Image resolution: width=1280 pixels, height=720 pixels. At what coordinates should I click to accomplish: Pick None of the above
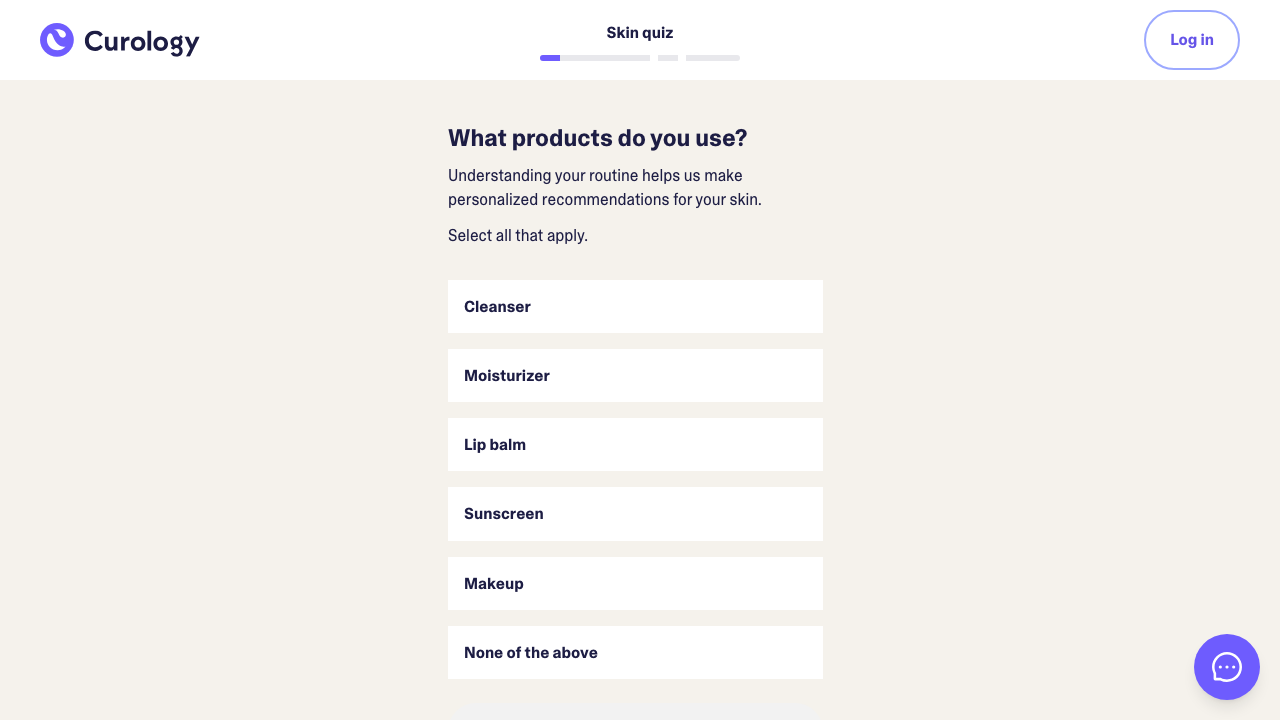pos(635,653)
